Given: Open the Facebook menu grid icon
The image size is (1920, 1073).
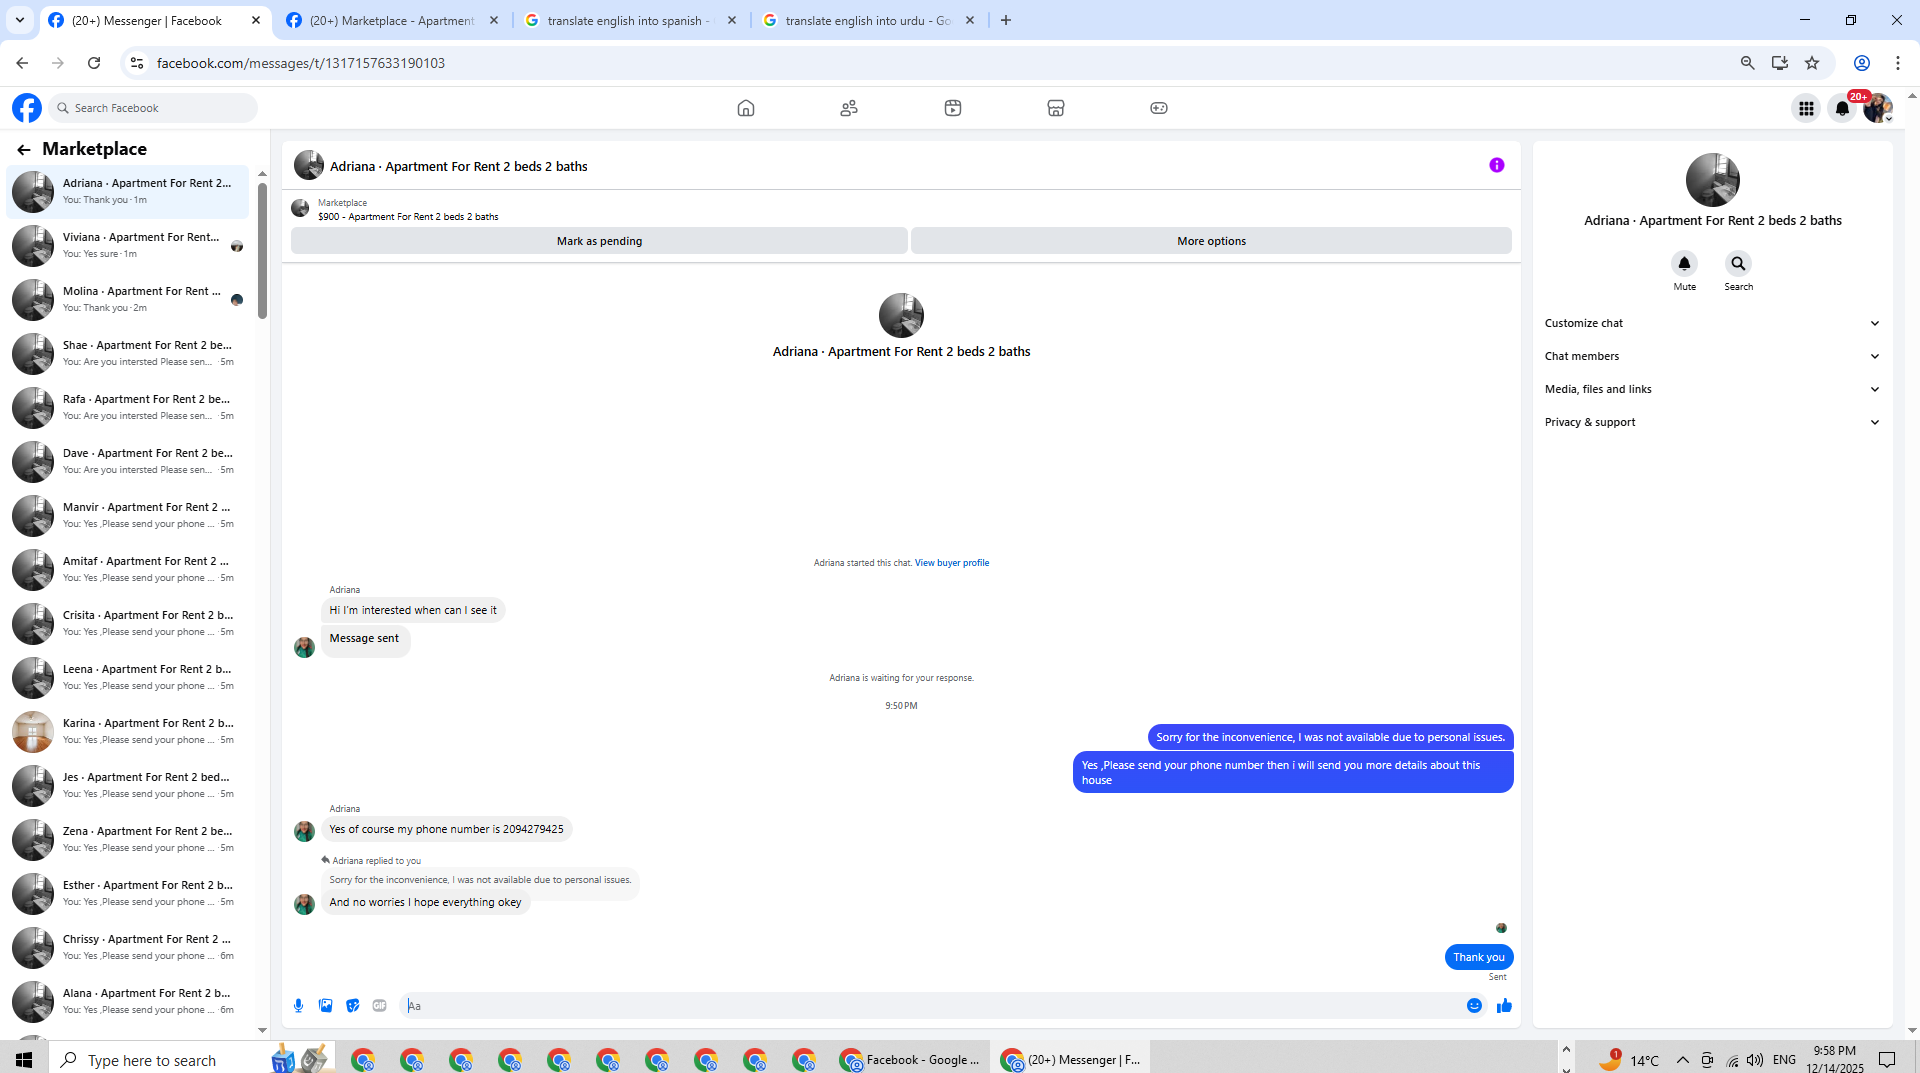Looking at the screenshot, I should (x=1806, y=108).
